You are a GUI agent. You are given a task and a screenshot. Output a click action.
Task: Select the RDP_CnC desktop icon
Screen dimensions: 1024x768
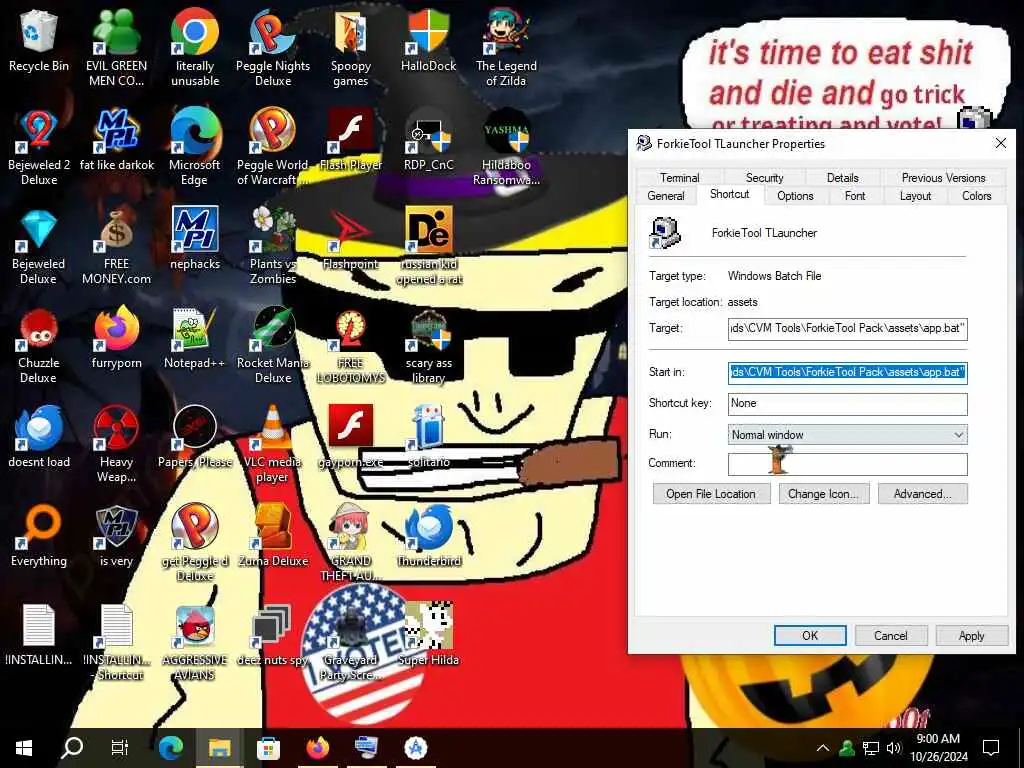428,140
